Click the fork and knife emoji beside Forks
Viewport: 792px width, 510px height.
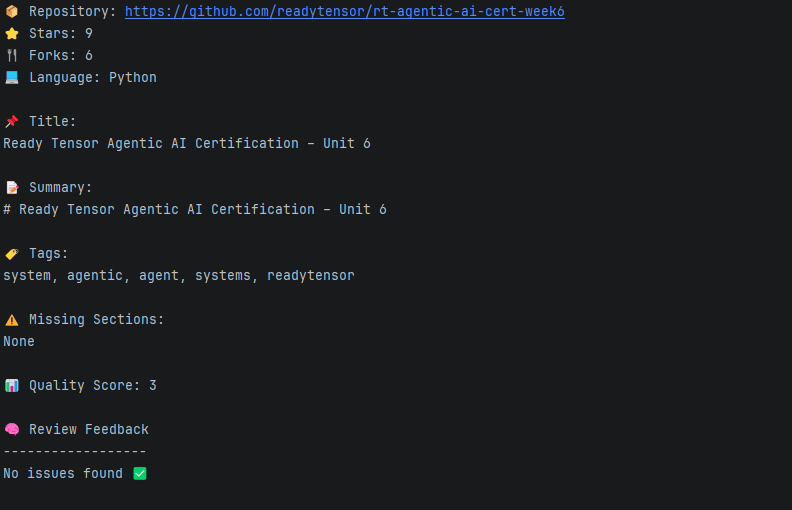point(12,55)
